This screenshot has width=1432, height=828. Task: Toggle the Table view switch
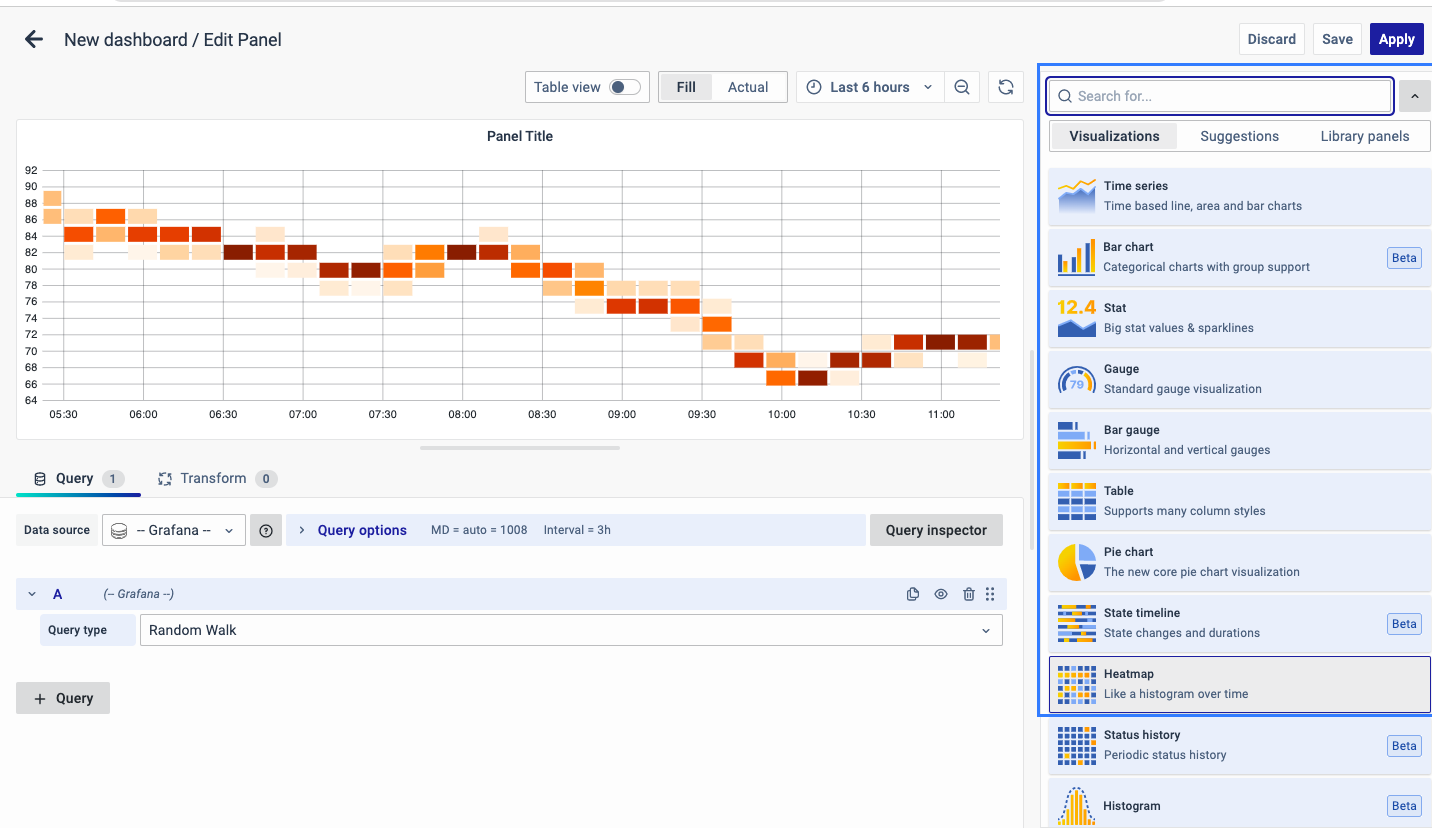tap(625, 87)
